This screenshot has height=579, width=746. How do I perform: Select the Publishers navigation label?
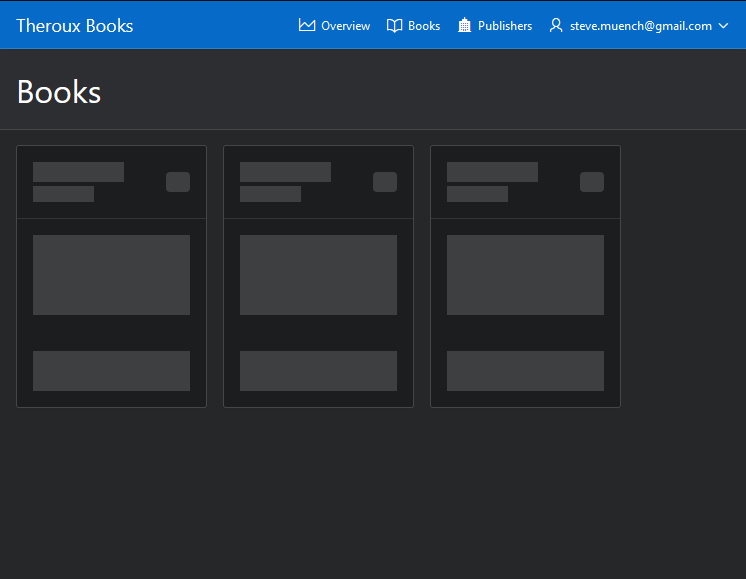coord(505,26)
